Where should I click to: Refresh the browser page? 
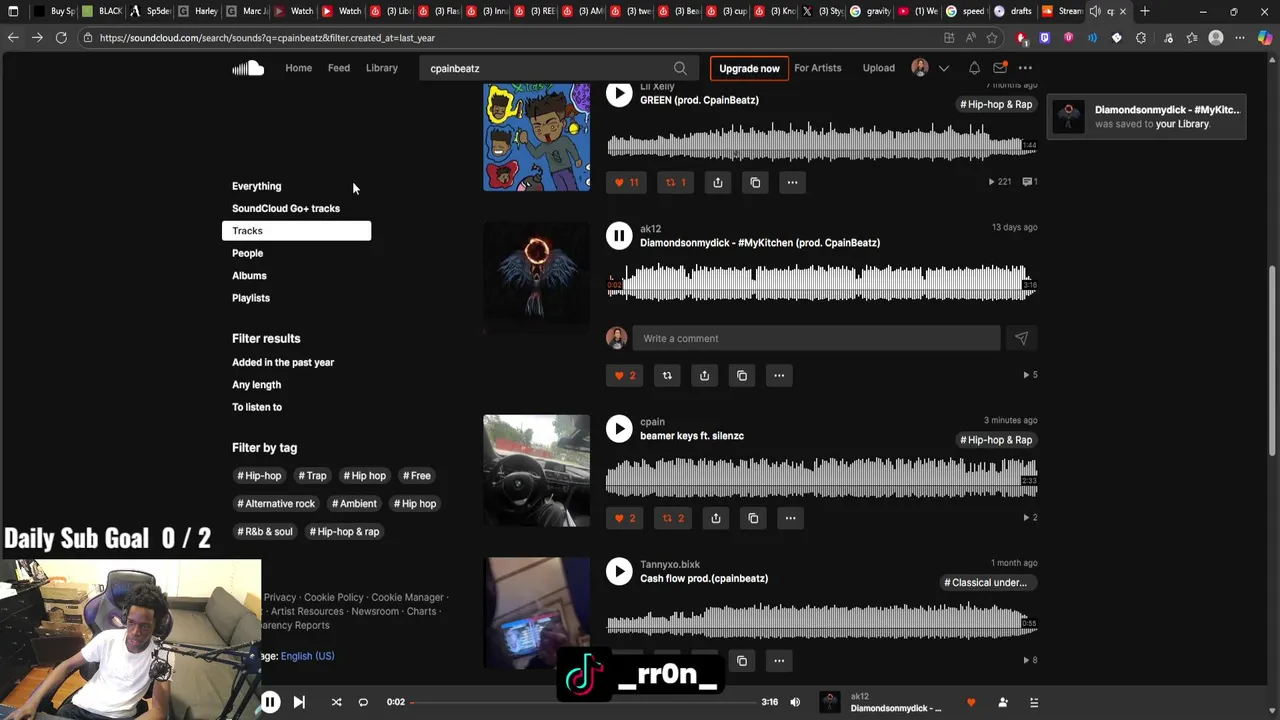tap(61, 37)
